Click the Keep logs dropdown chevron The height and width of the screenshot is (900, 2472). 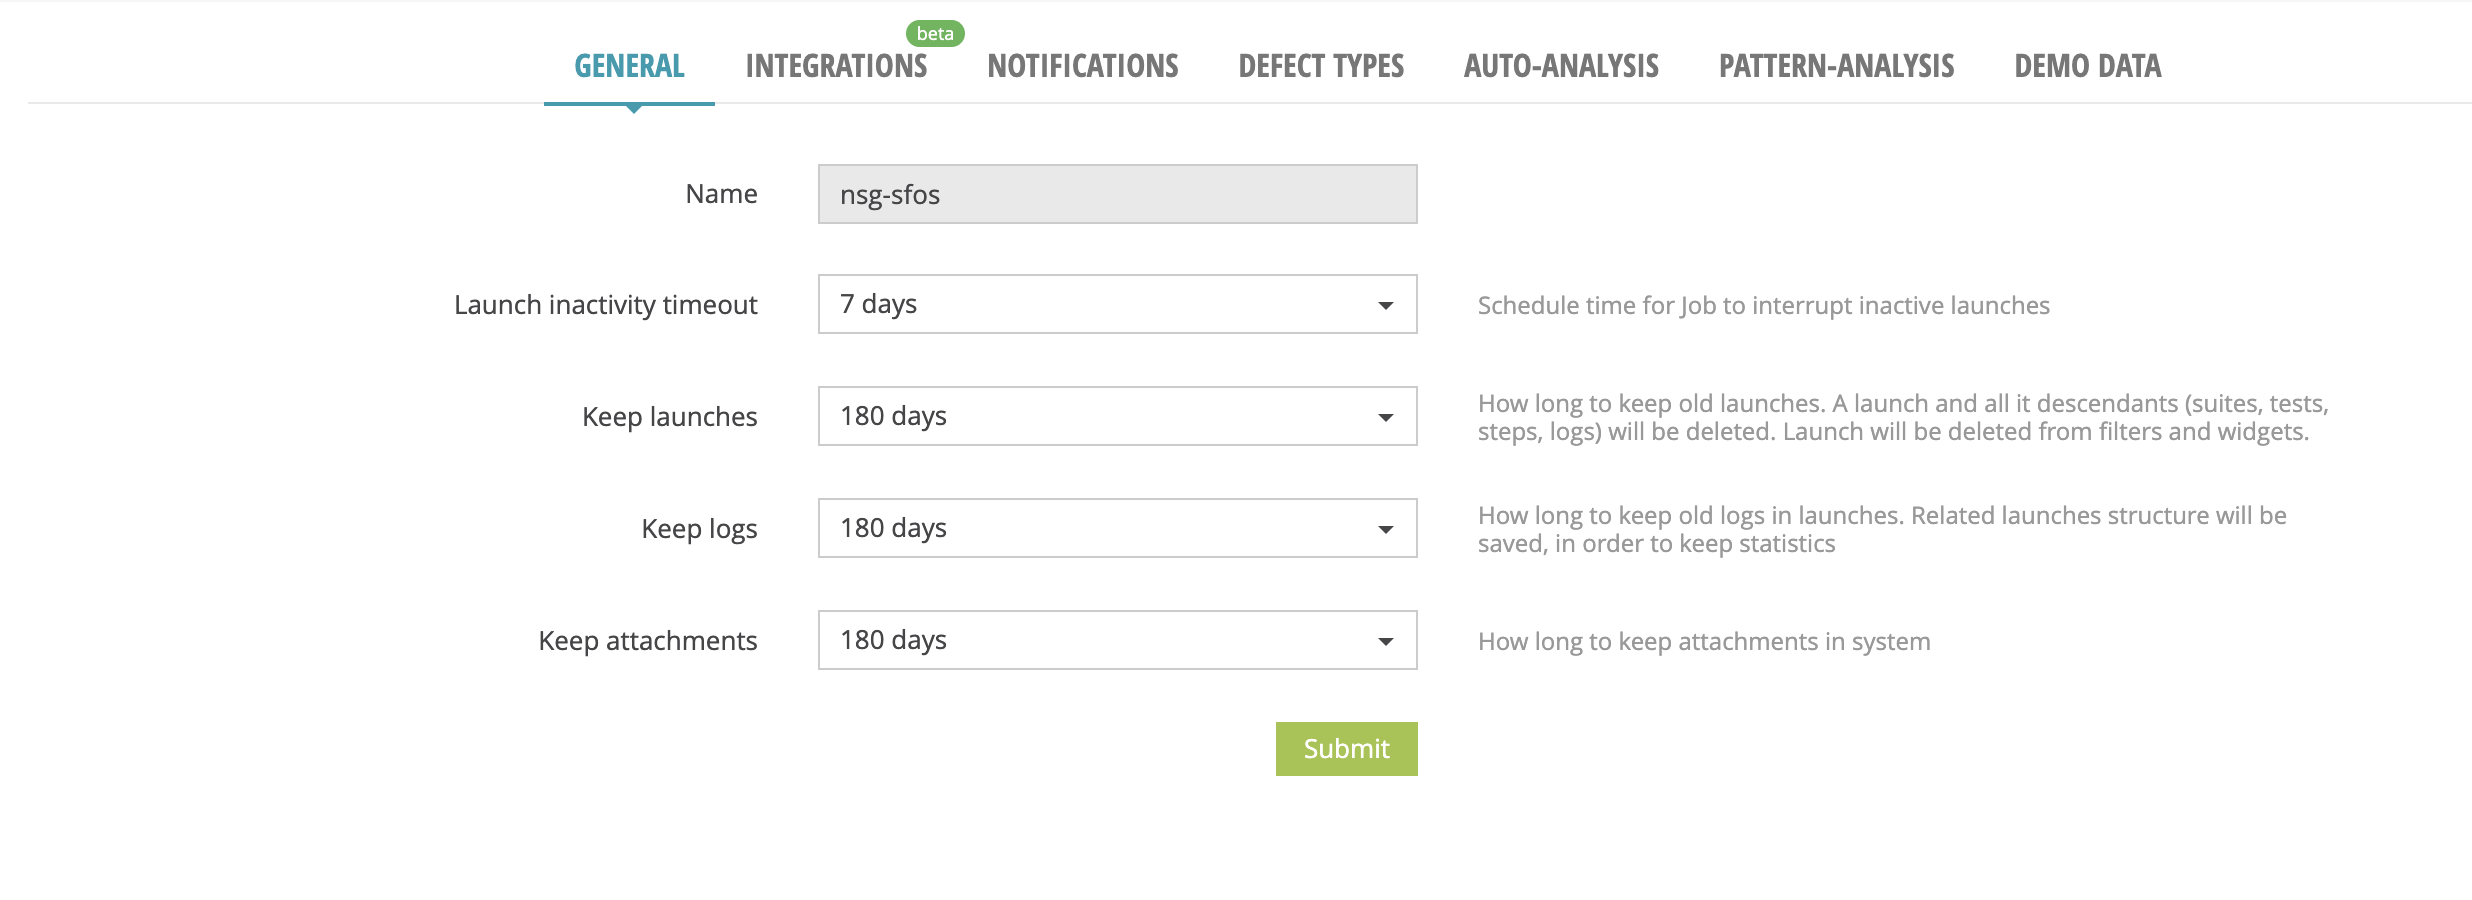click(x=1388, y=529)
